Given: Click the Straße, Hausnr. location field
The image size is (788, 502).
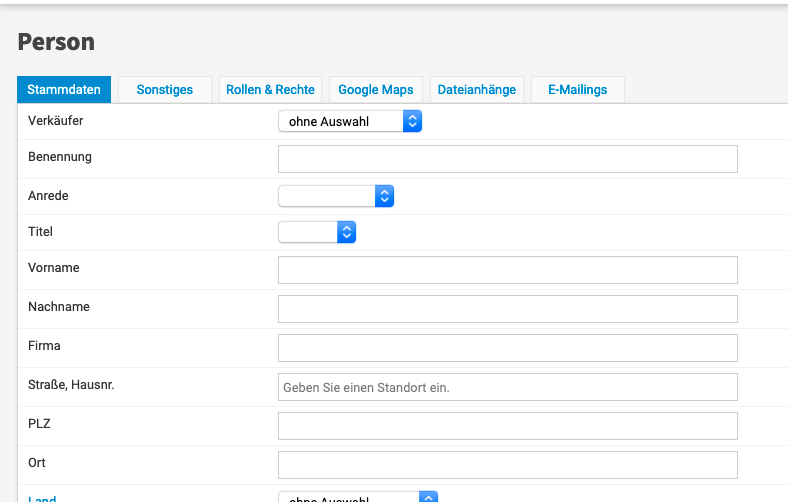Looking at the screenshot, I should point(507,387).
